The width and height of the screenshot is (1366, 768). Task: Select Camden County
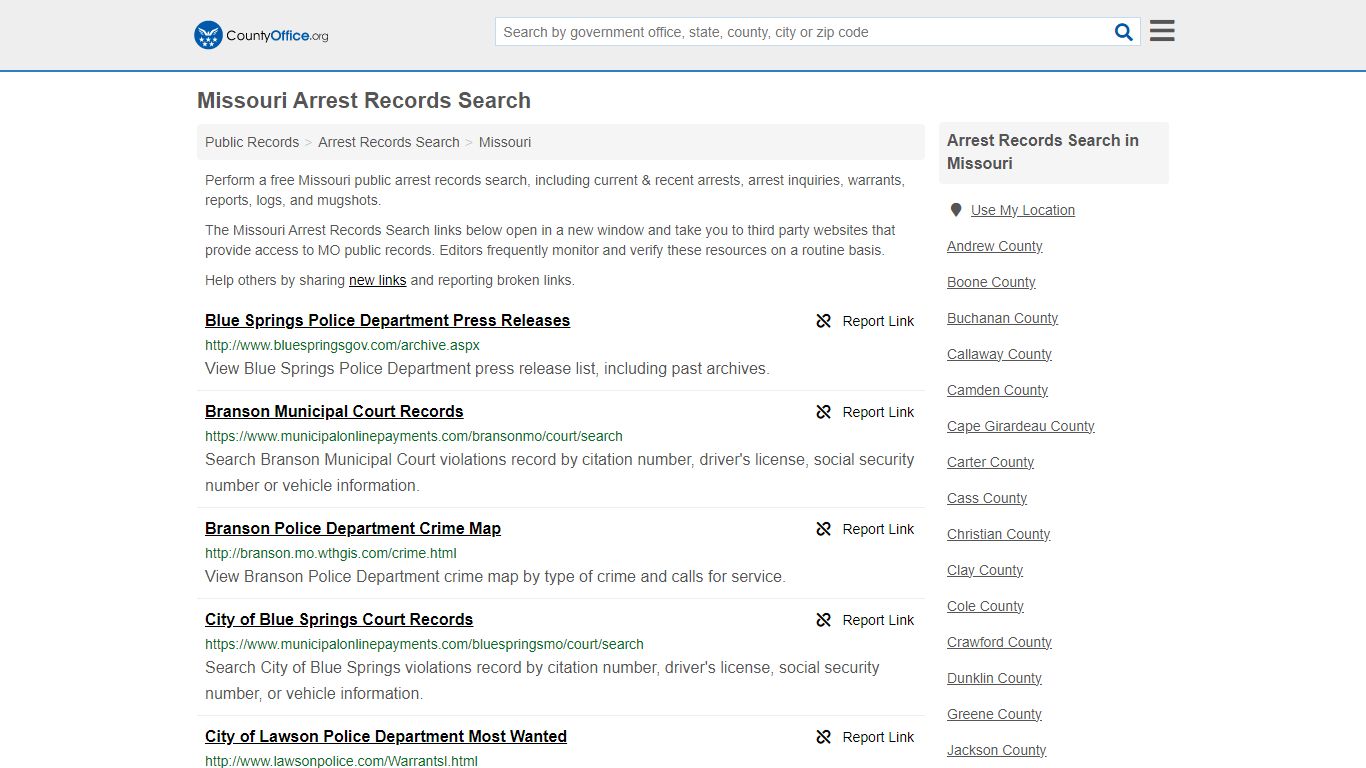click(997, 390)
